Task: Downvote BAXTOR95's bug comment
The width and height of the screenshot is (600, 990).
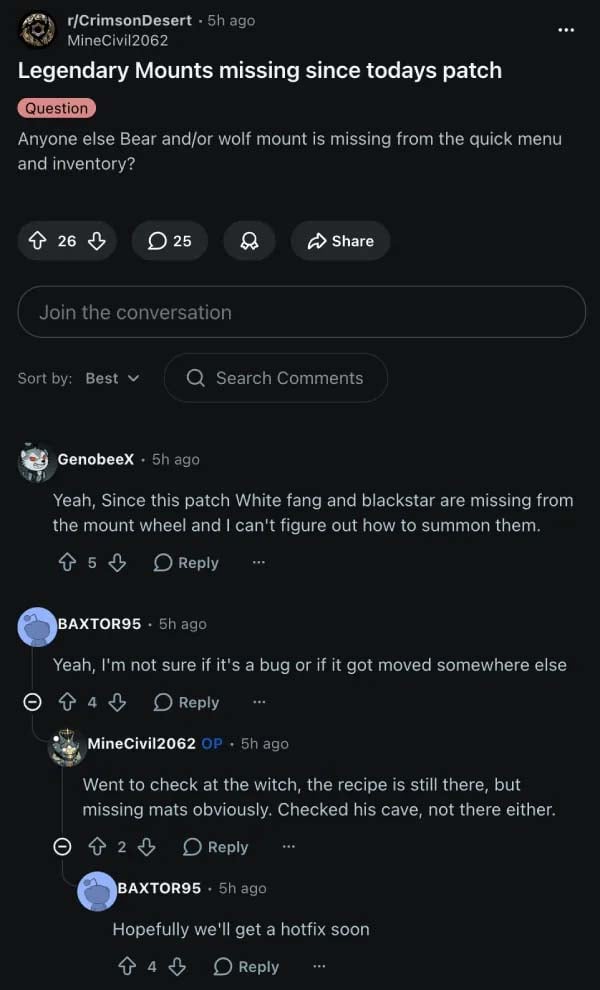Action: (x=119, y=702)
